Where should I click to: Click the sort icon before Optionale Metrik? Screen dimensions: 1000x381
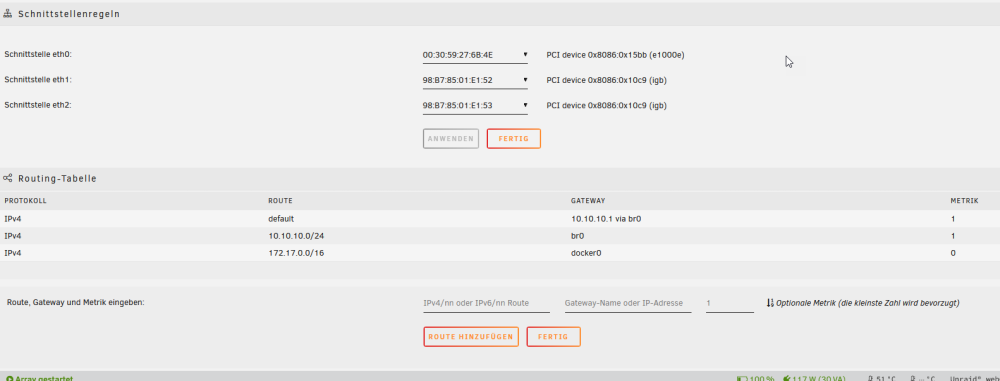tap(770, 303)
